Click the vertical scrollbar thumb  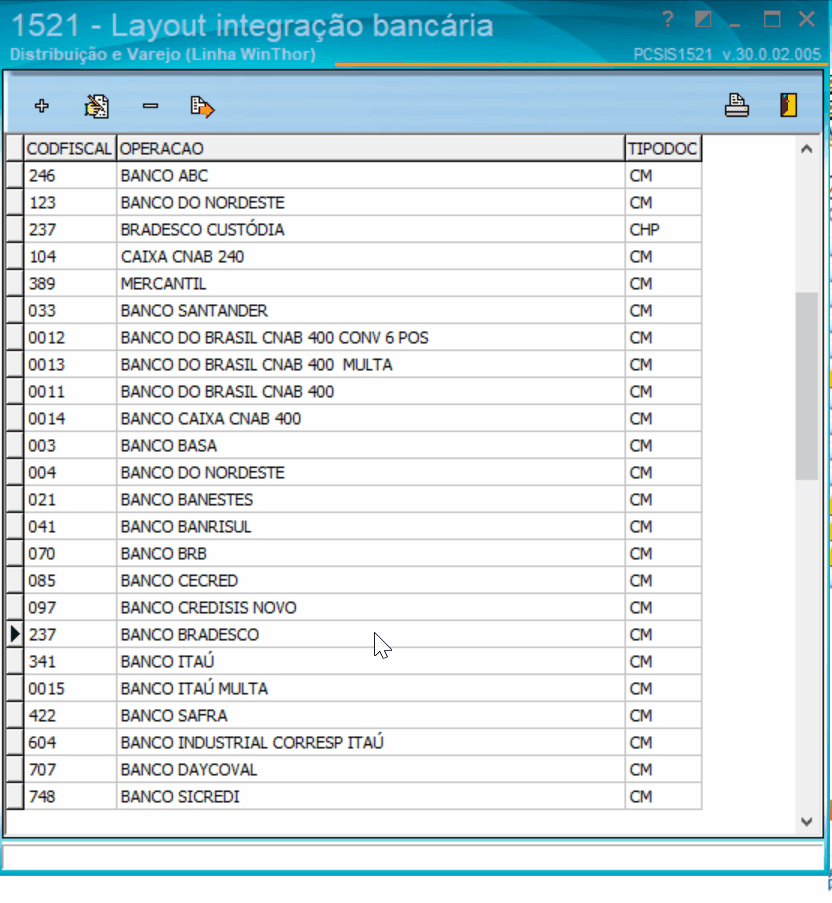pos(807,386)
